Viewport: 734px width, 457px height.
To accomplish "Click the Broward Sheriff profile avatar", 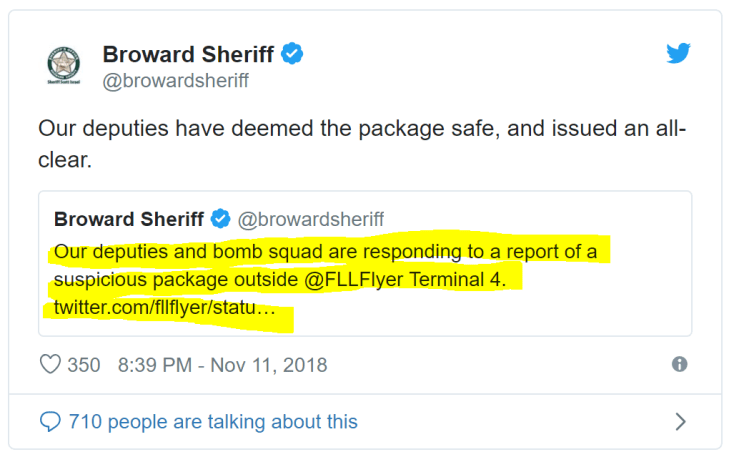I will click(x=65, y=66).
